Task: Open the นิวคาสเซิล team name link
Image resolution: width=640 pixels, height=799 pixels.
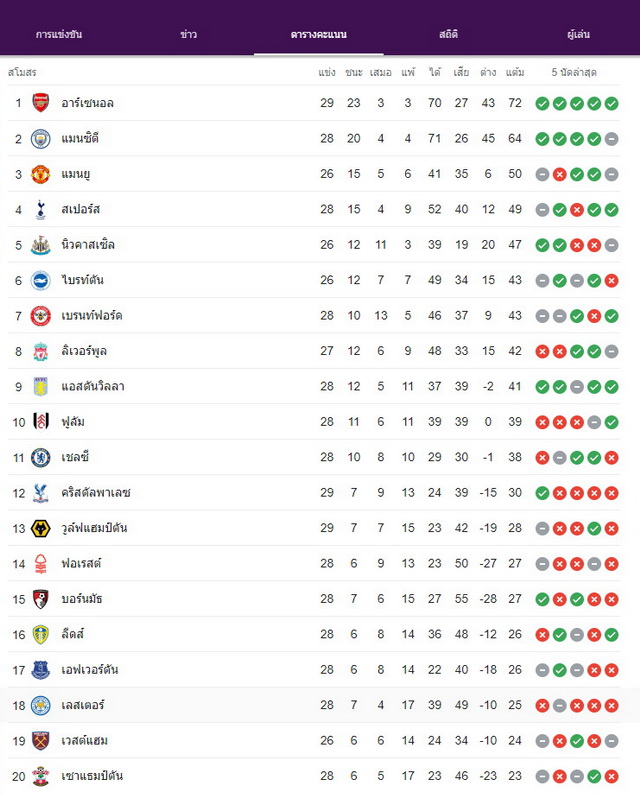Action: pyautogui.click(x=88, y=245)
